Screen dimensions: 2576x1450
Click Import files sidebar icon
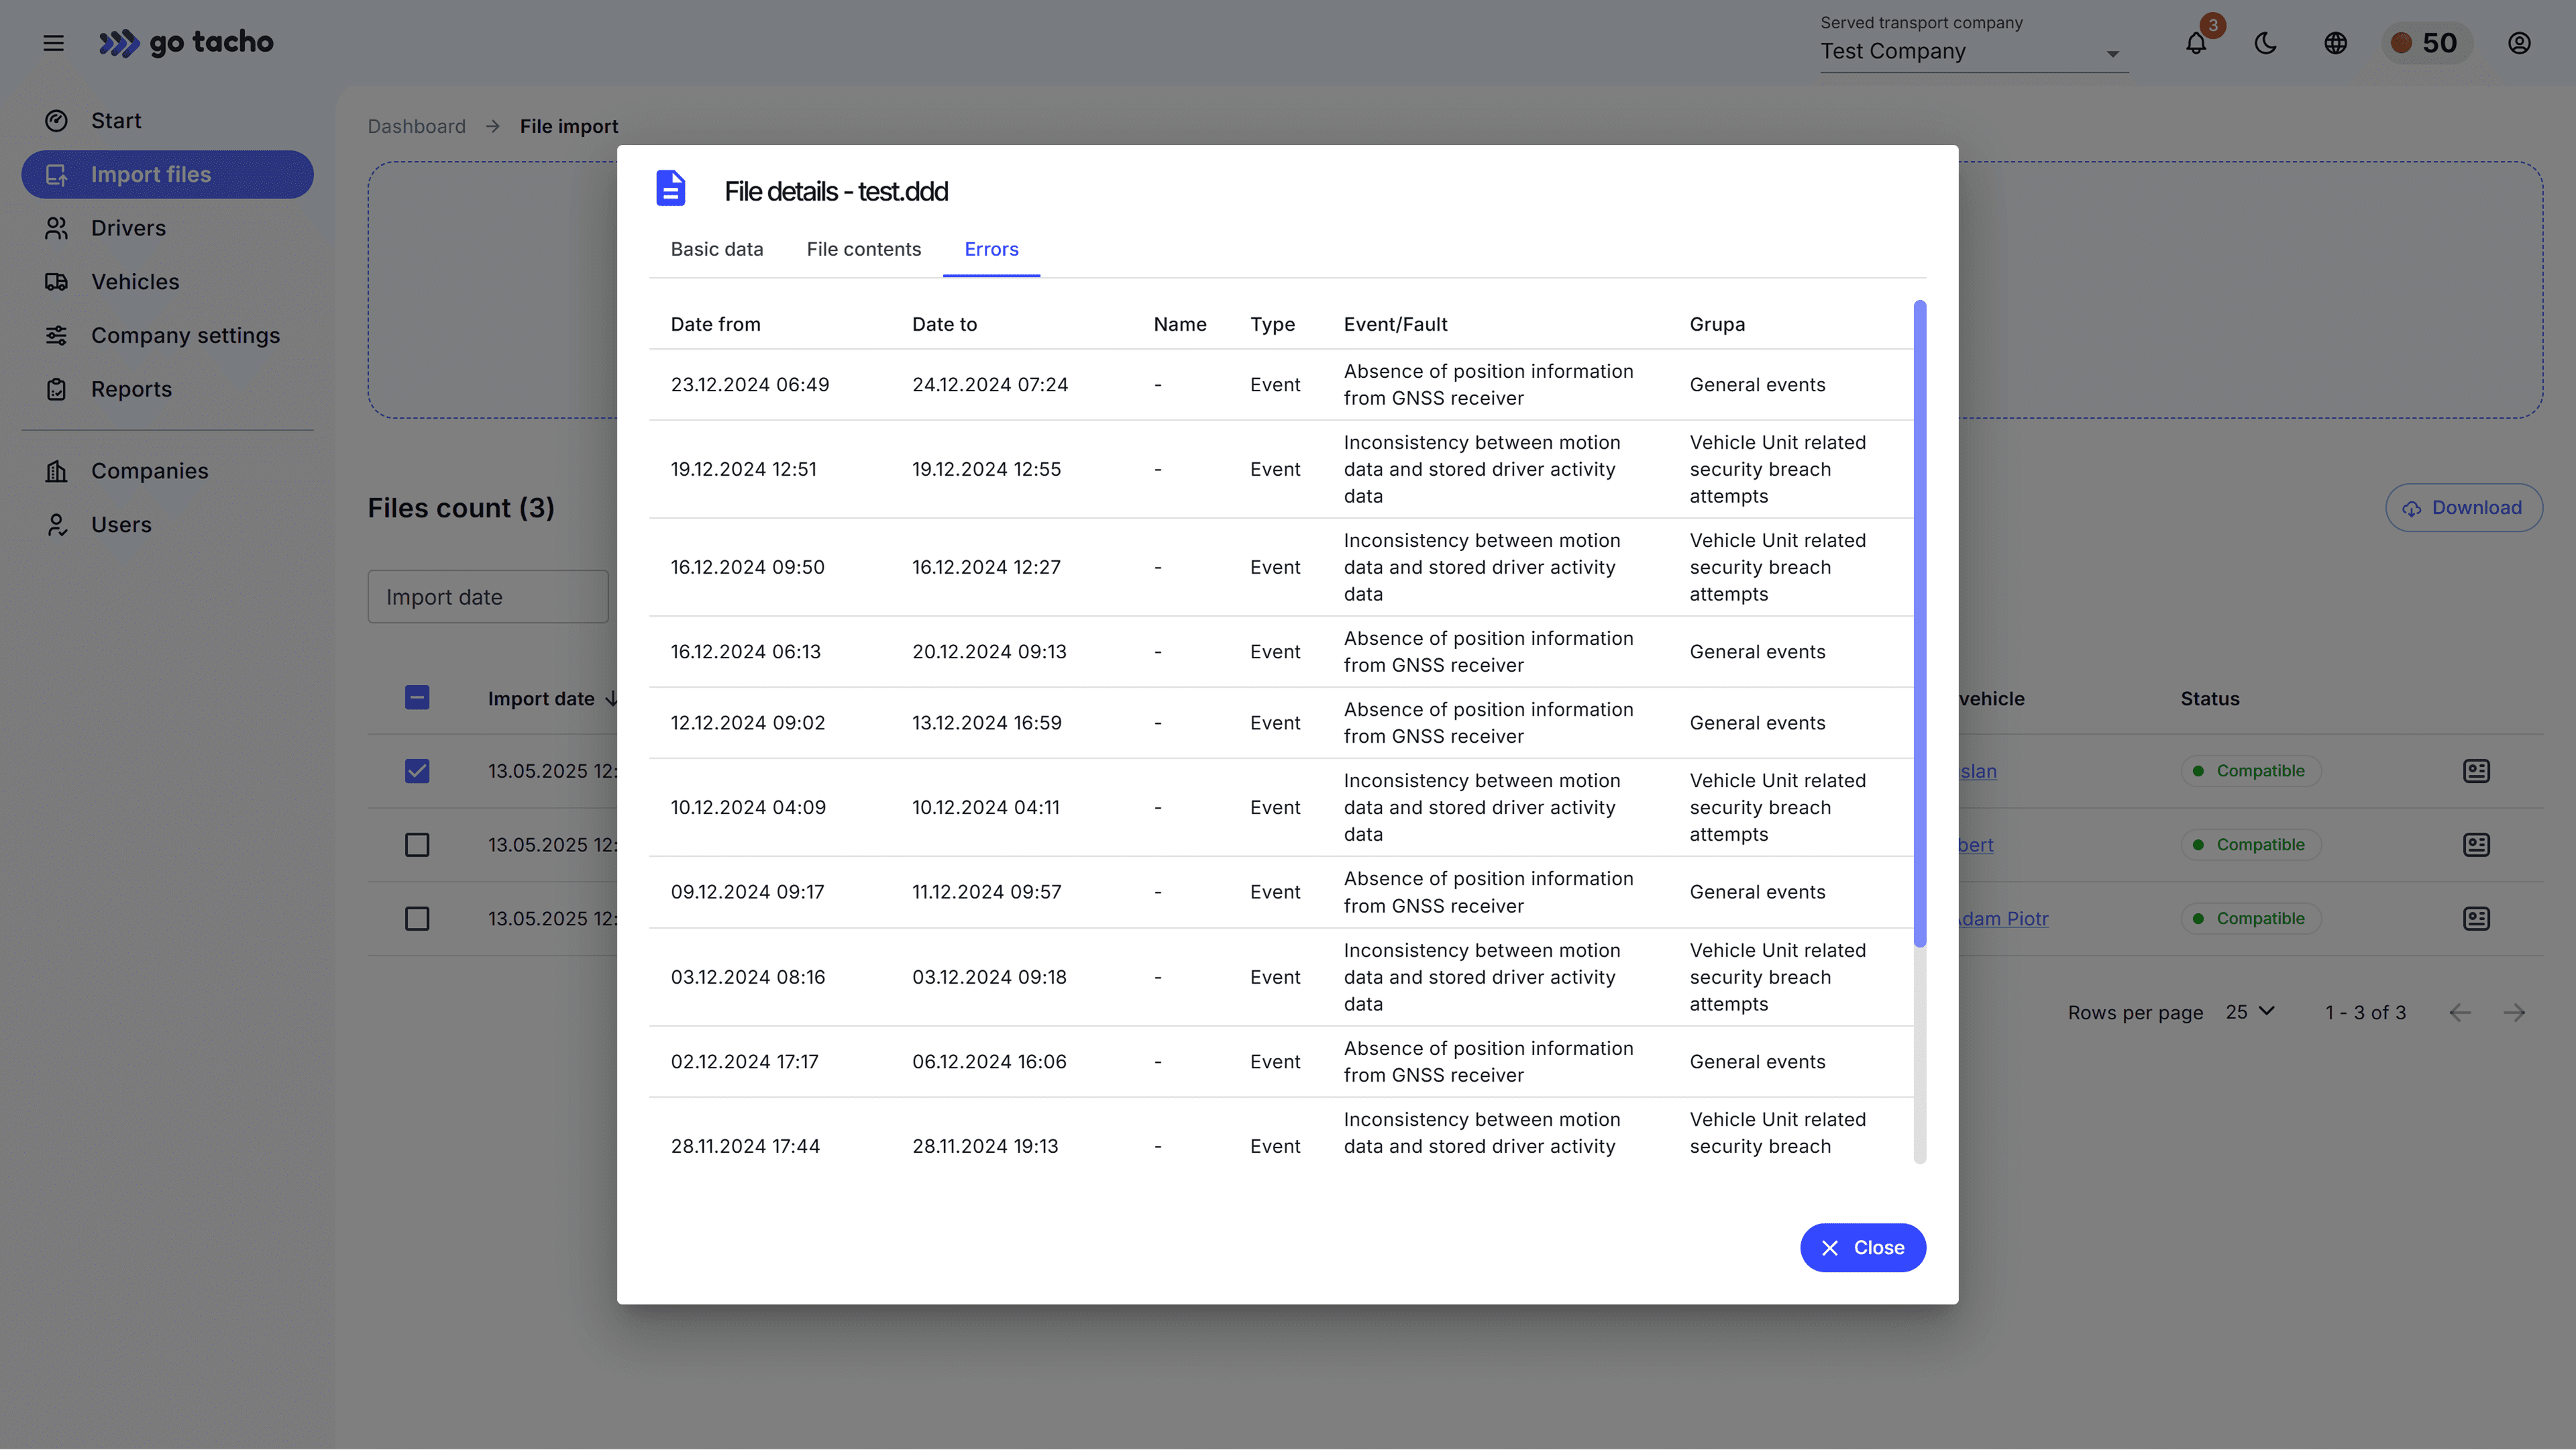pyautogui.click(x=56, y=175)
